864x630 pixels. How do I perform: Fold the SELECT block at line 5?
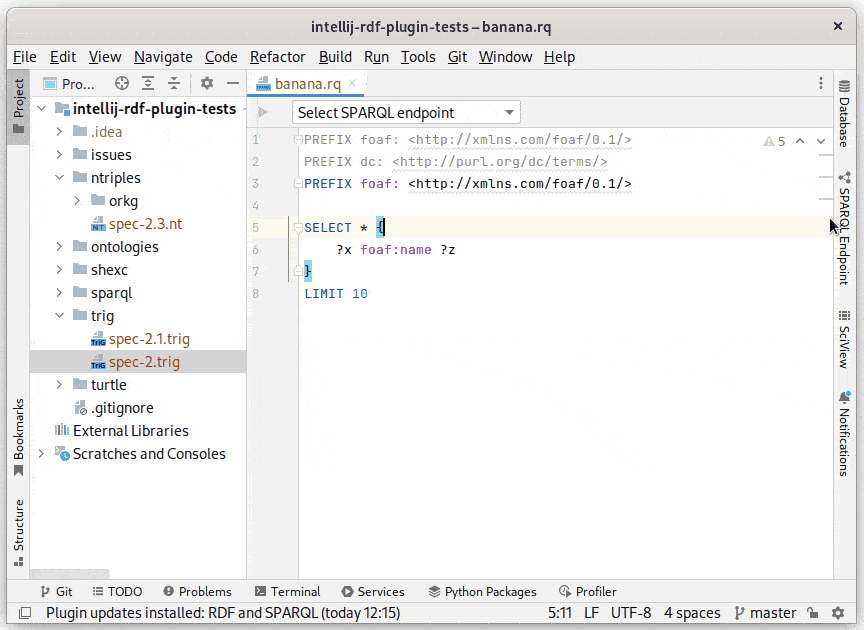(298, 227)
